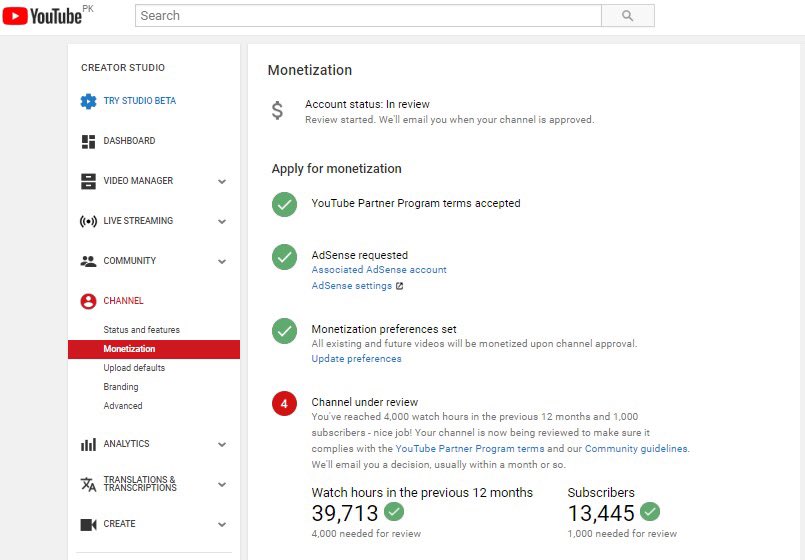Click the Channel profile icon

88,301
